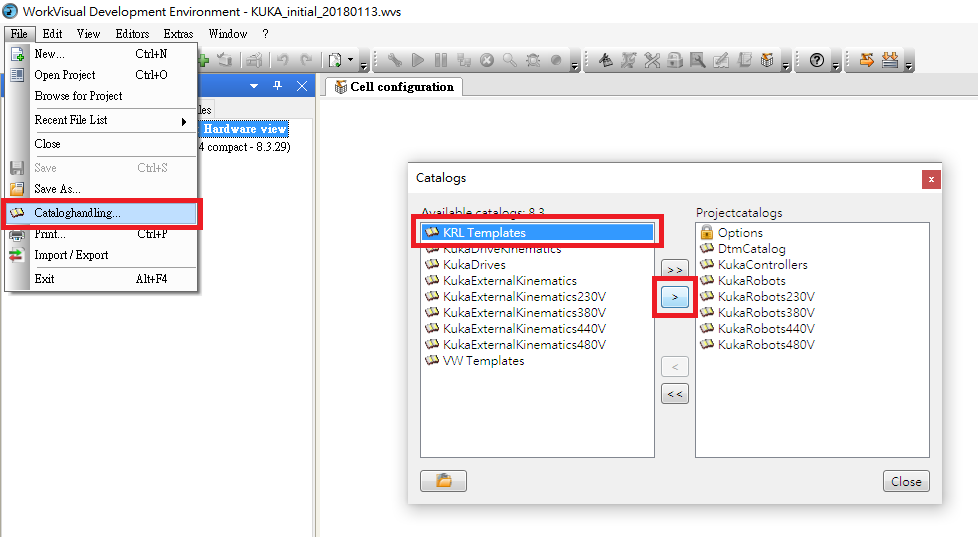Select Browse for Project menu entry
The image size is (978, 537).
[102, 96]
